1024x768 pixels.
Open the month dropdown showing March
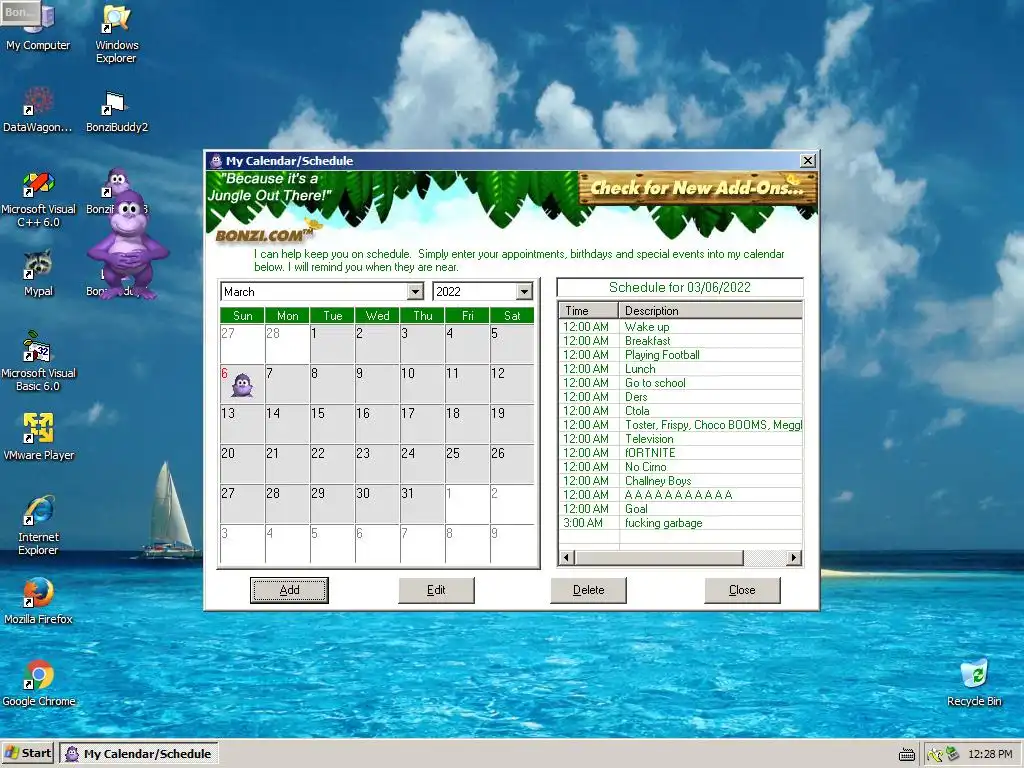(415, 291)
